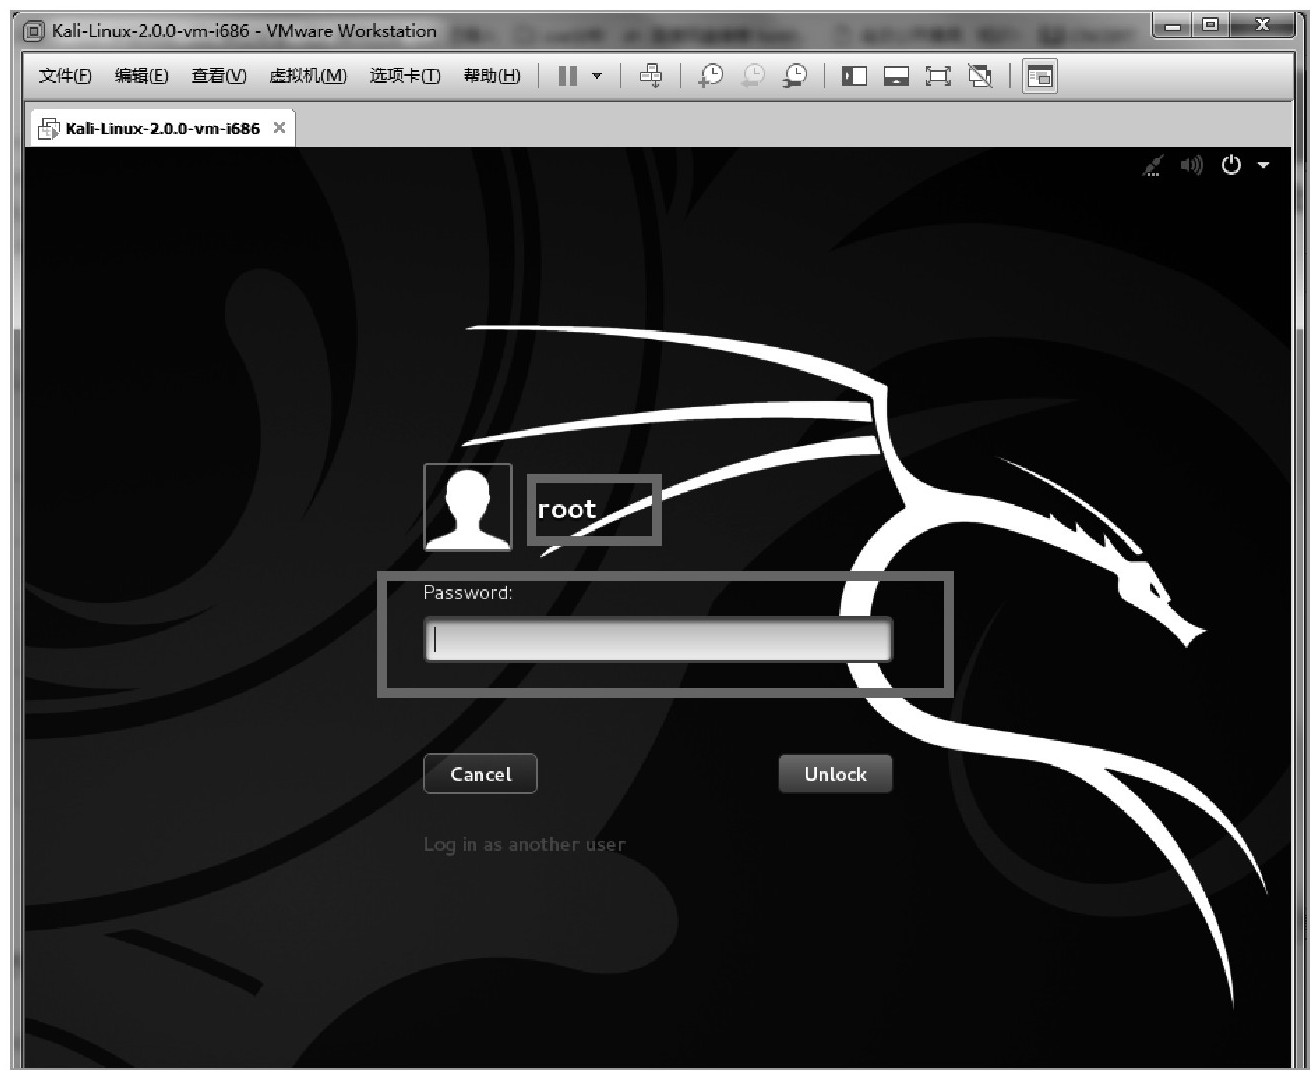Click the VMware icon in the title bar

[x=34, y=31]
